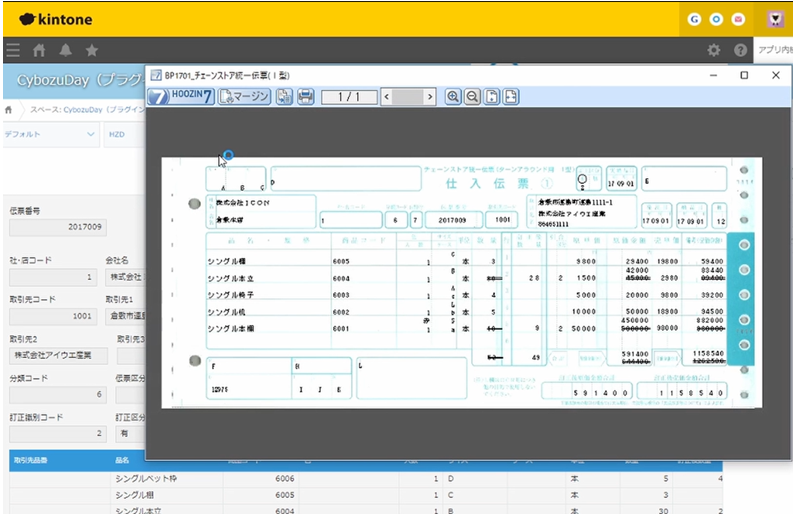The height and width of the screenshot is (518, 795).
Task: Click the アプリ内 search field
Action: click(x=773, y=50)
